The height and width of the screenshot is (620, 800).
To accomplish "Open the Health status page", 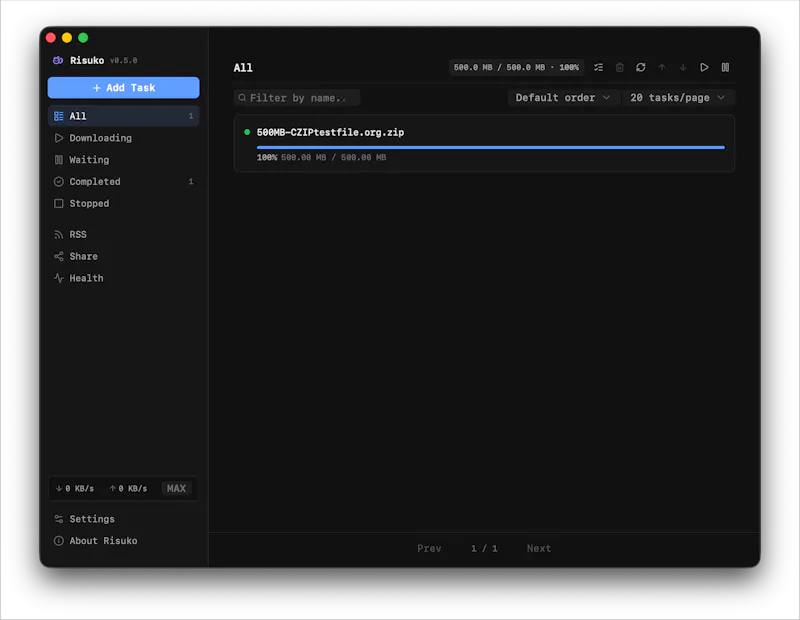I will pos(123,278).
